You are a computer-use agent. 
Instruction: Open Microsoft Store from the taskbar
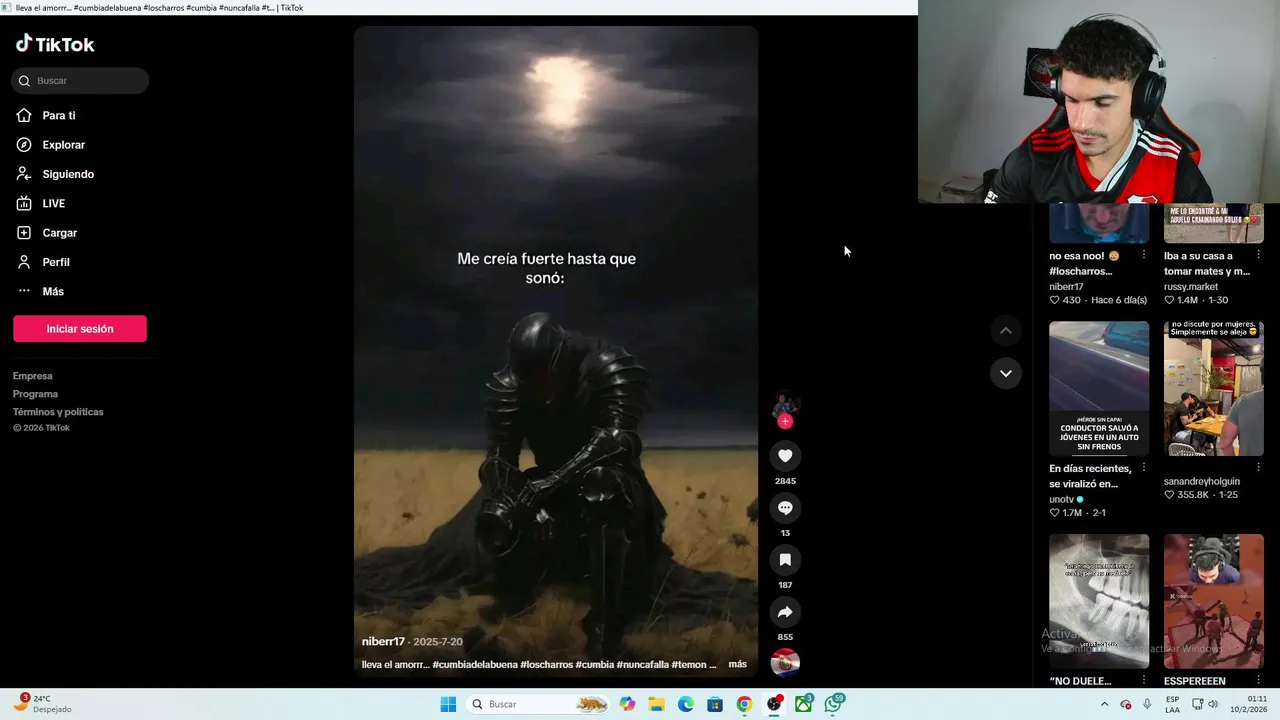(x=715, y=704)
